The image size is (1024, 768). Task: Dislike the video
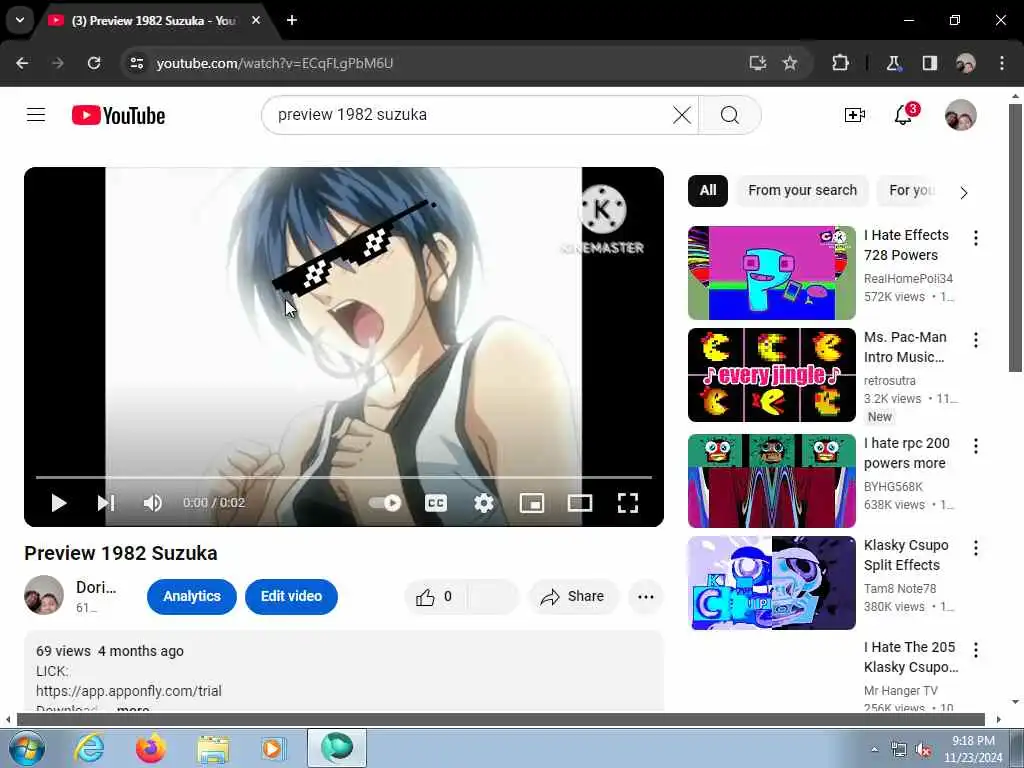(492, 596)
